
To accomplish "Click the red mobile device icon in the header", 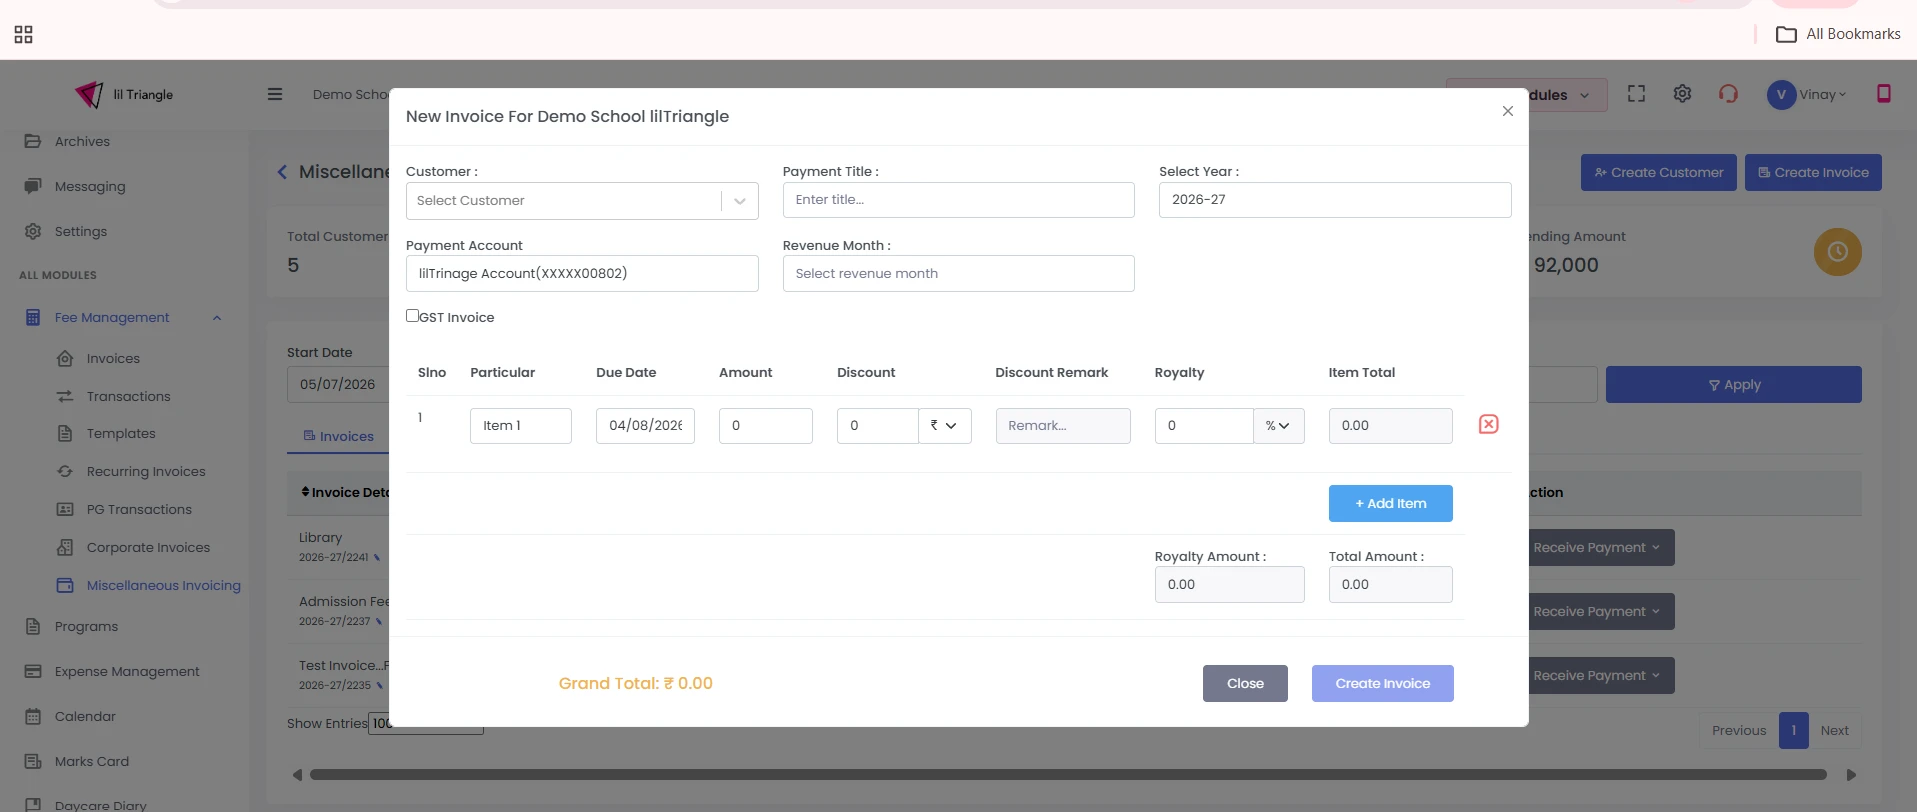I will pos(1883,94).
